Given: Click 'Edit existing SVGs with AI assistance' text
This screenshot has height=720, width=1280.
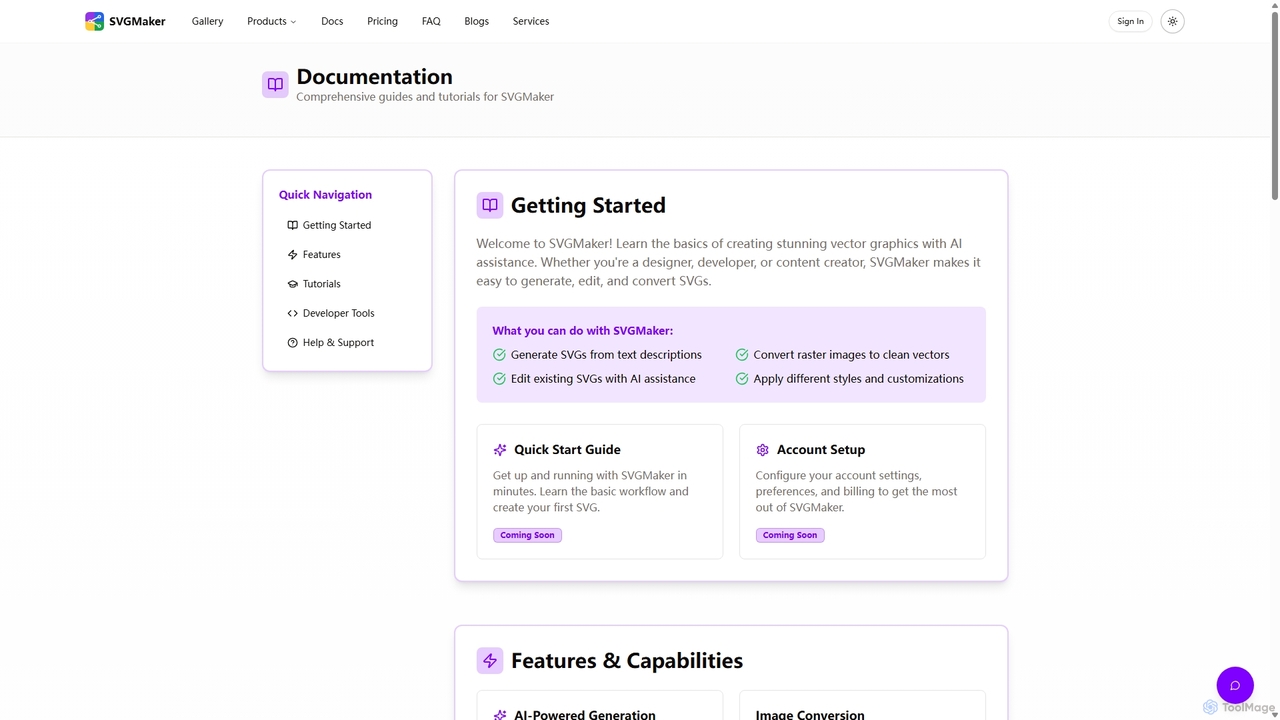Looking at the screenshot, I should point(603,379).
